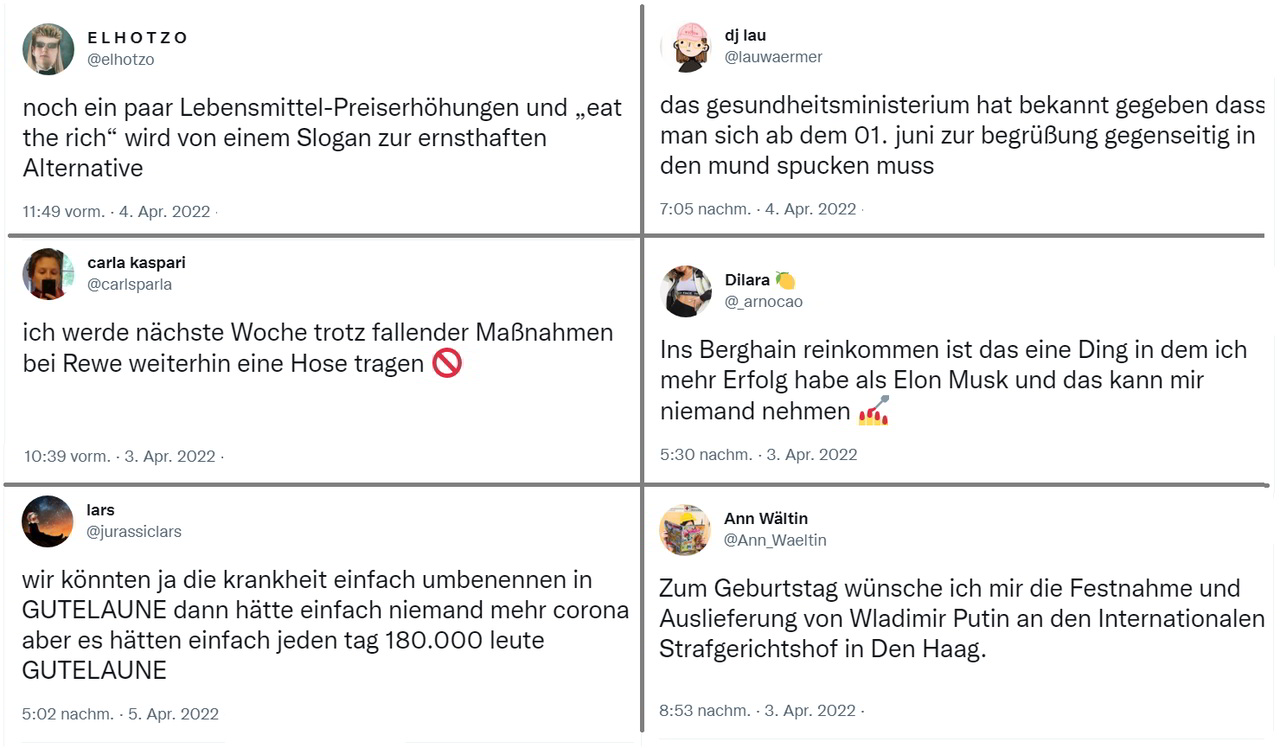Open the @_arnocao handle
The height and width of the screenshot is (748, 1280).
(x=763, y=302)
